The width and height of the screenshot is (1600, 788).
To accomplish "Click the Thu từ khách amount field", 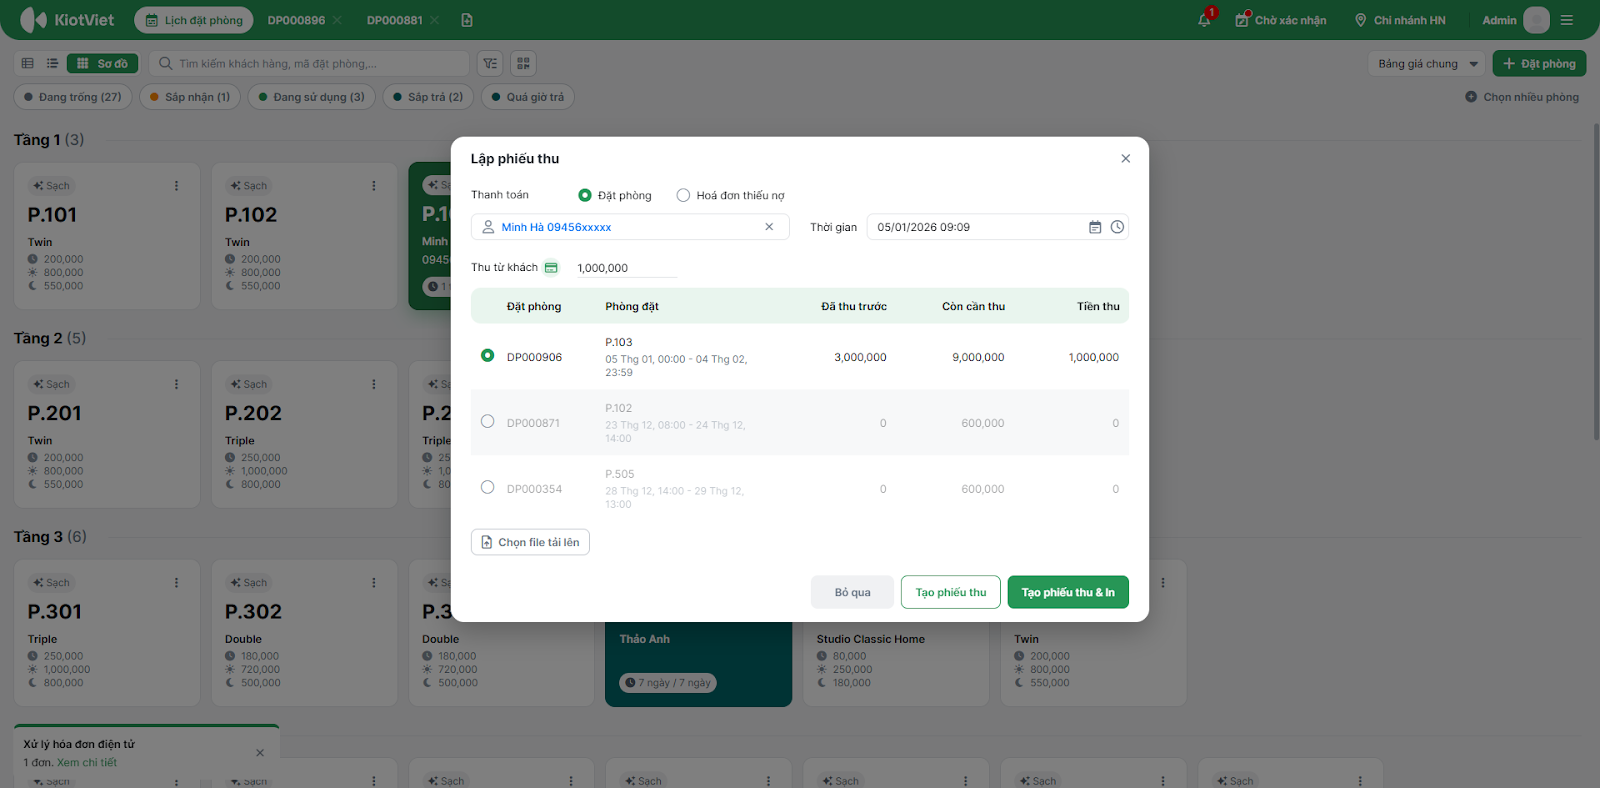I will (x=627, y=268).
